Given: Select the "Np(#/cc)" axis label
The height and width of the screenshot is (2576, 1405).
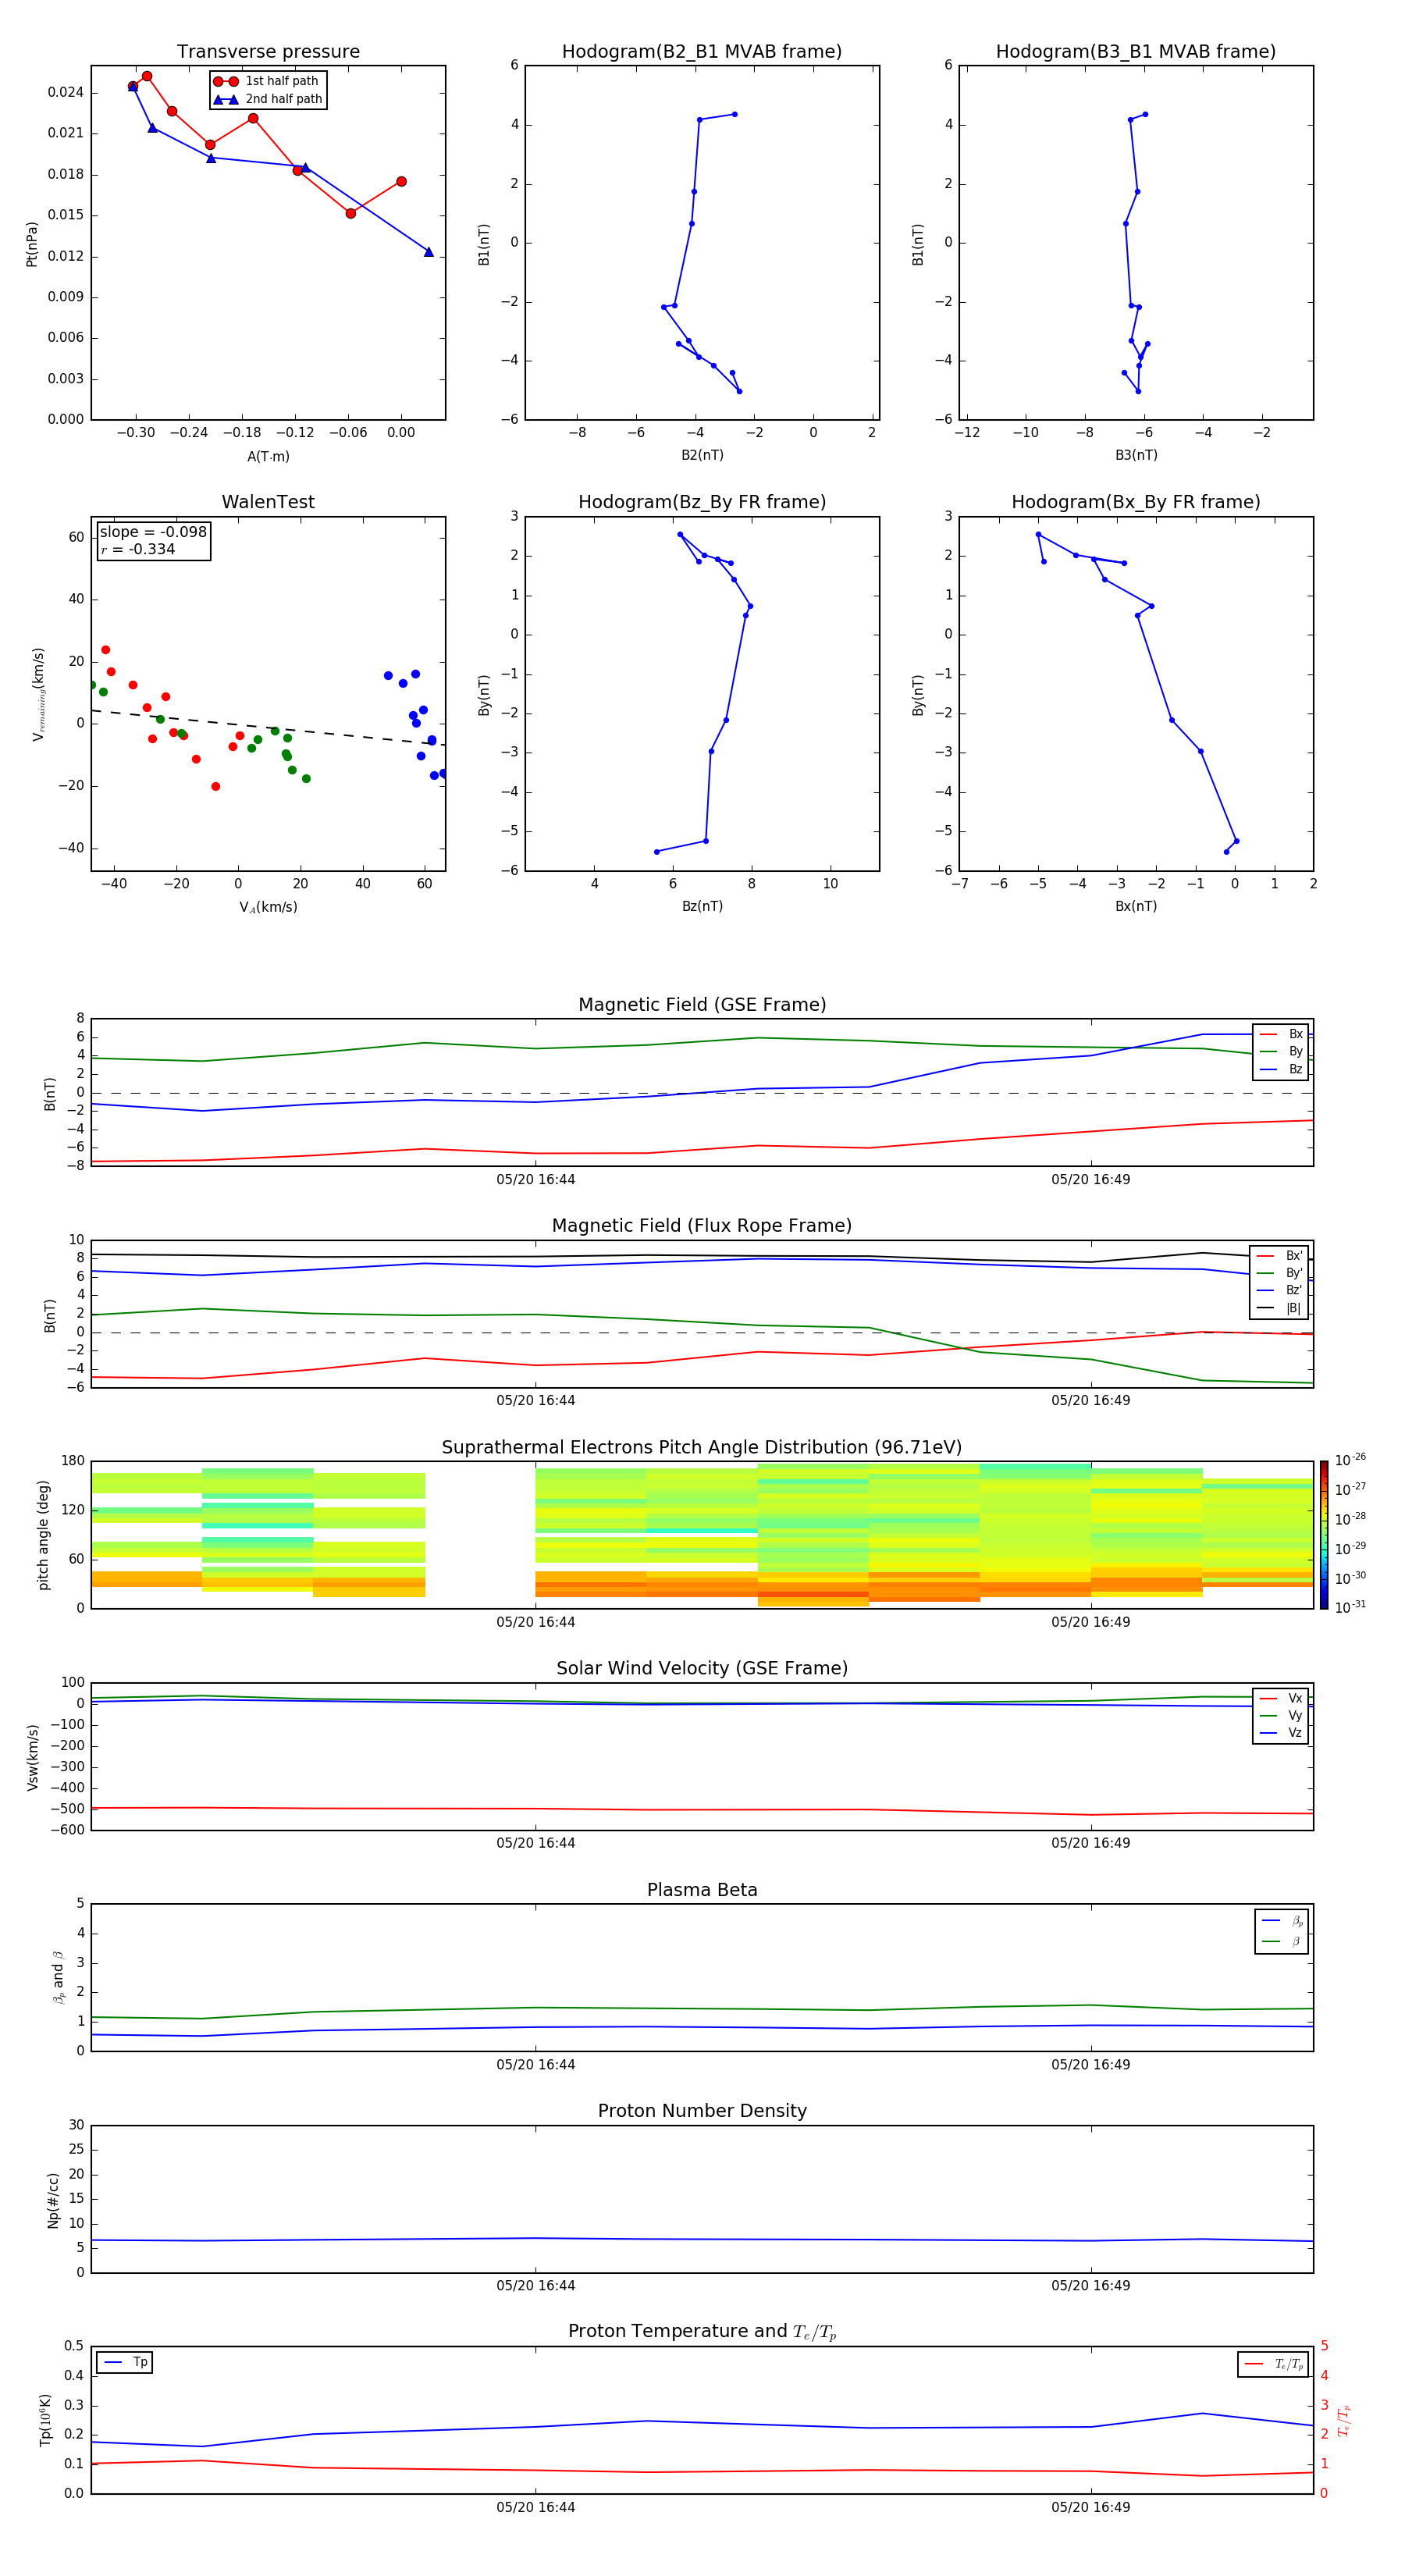Looking at the screenshot, I should (53, 2200).
